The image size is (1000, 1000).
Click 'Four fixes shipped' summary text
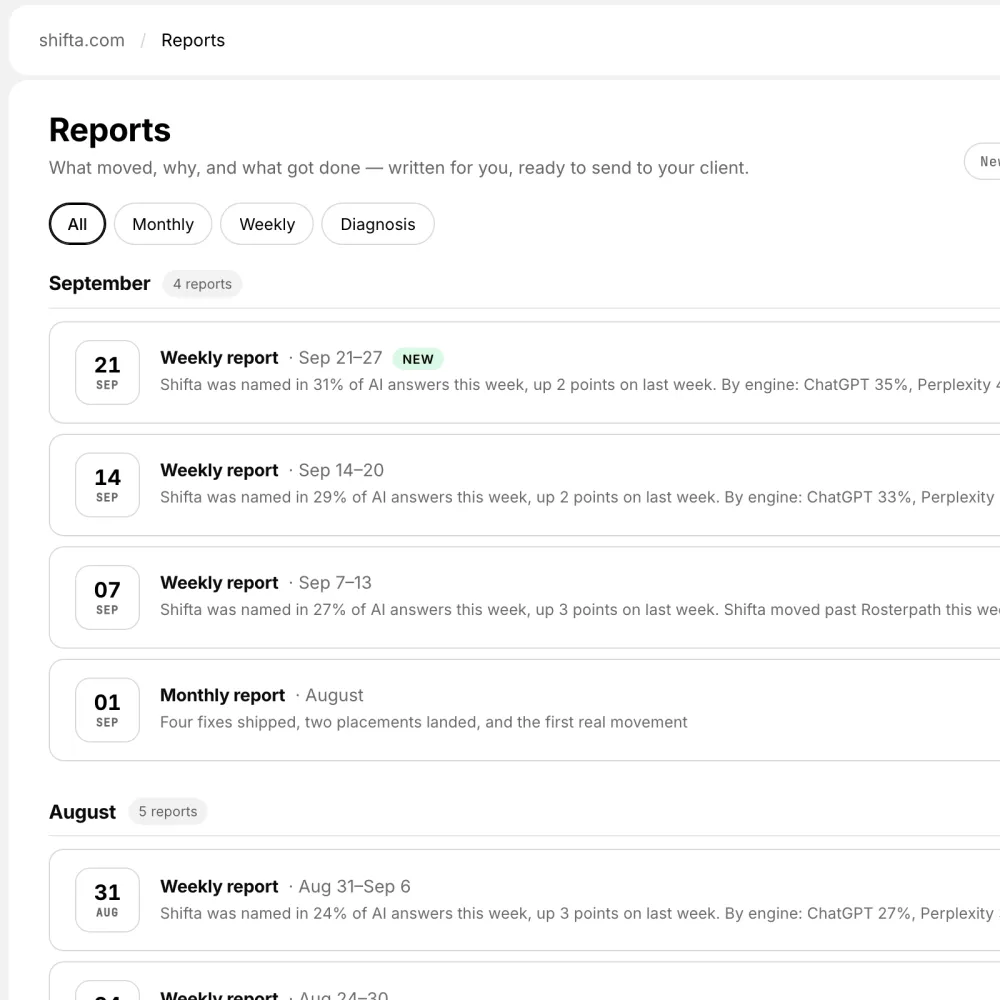423,722
